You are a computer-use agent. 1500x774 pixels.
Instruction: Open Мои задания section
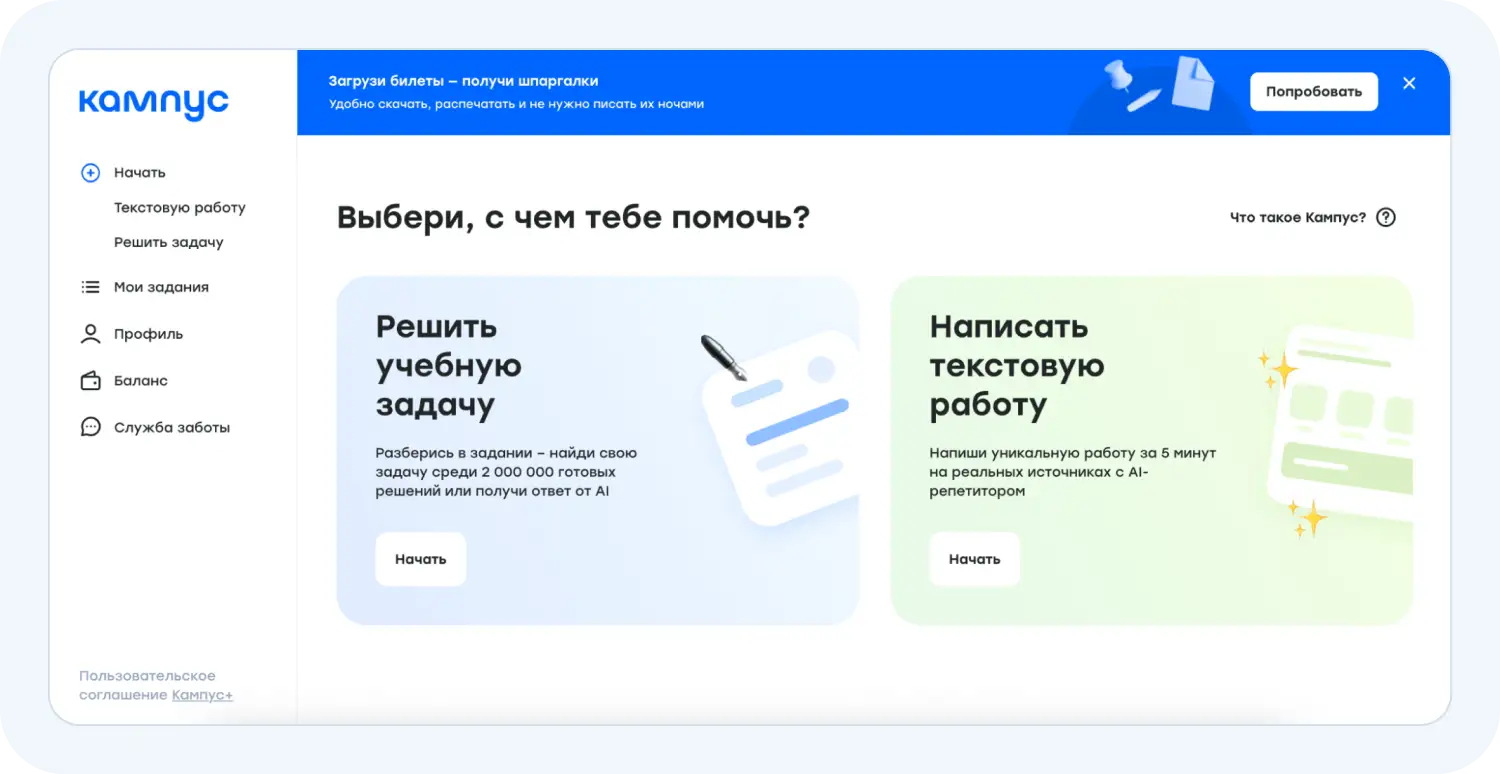click(161, 287)
